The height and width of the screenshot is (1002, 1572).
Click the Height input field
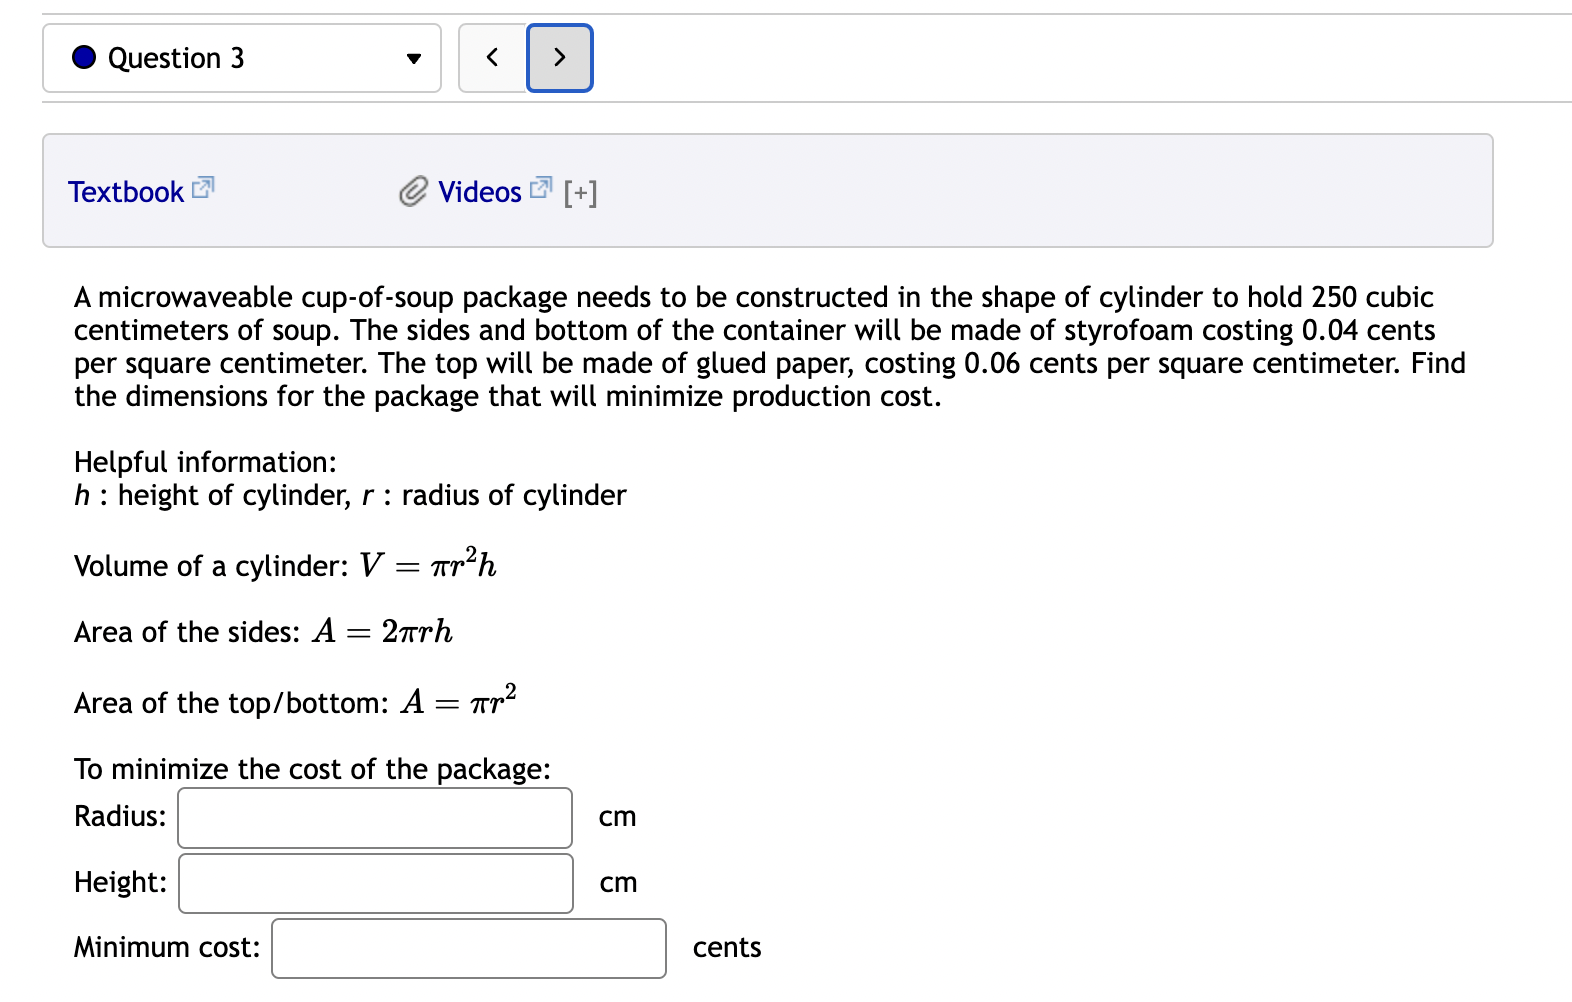coord(376,883)
